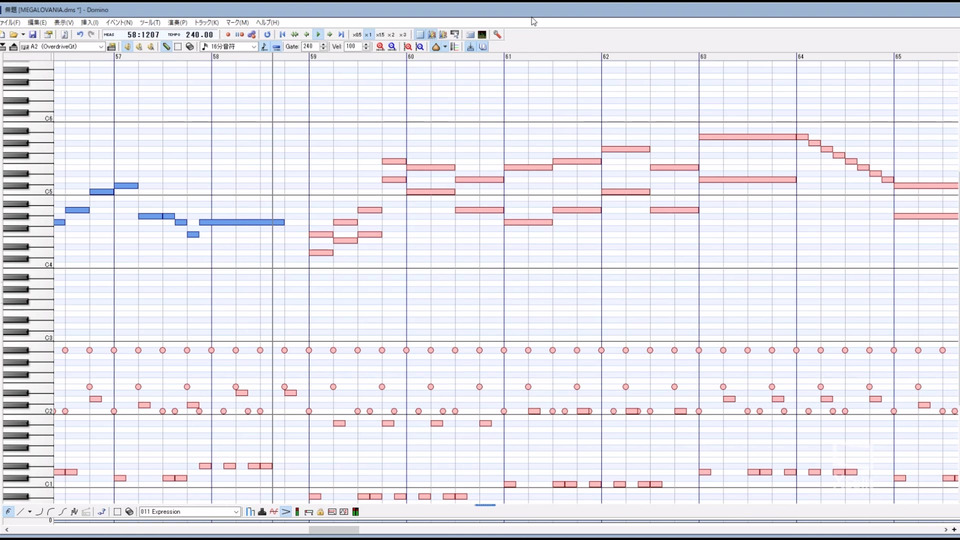Image resolution: width=960 pixels, height=540 pixels.
Task: Select the eraser in bottom event toolbar
Action: coord(129,512)
